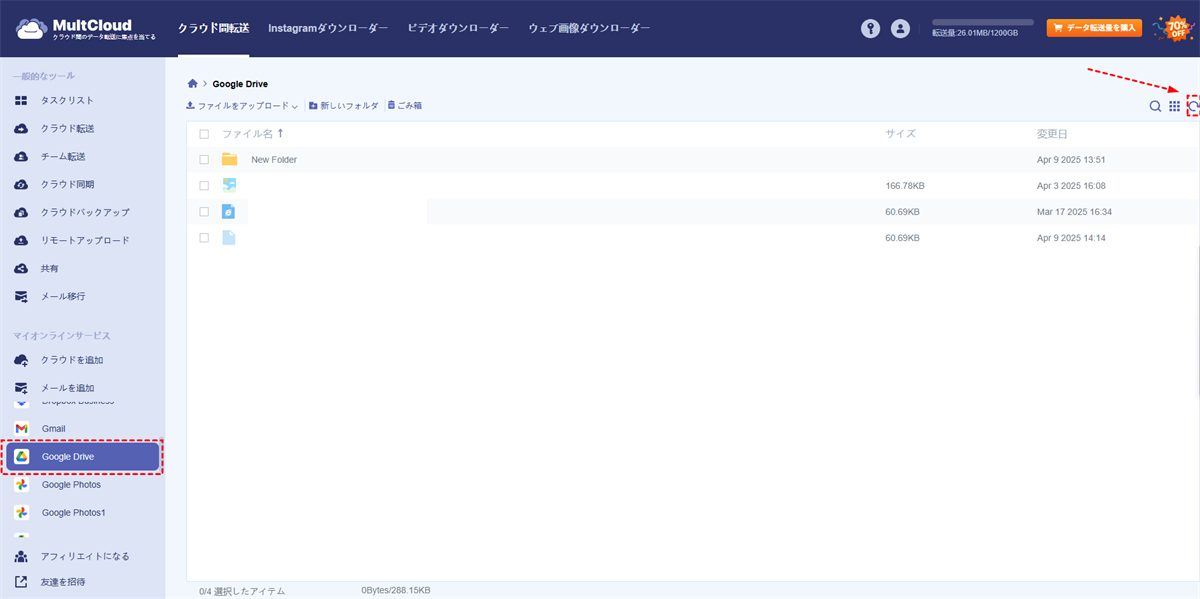
Task: Click the refresh icon
Action: click(1194, 106)
